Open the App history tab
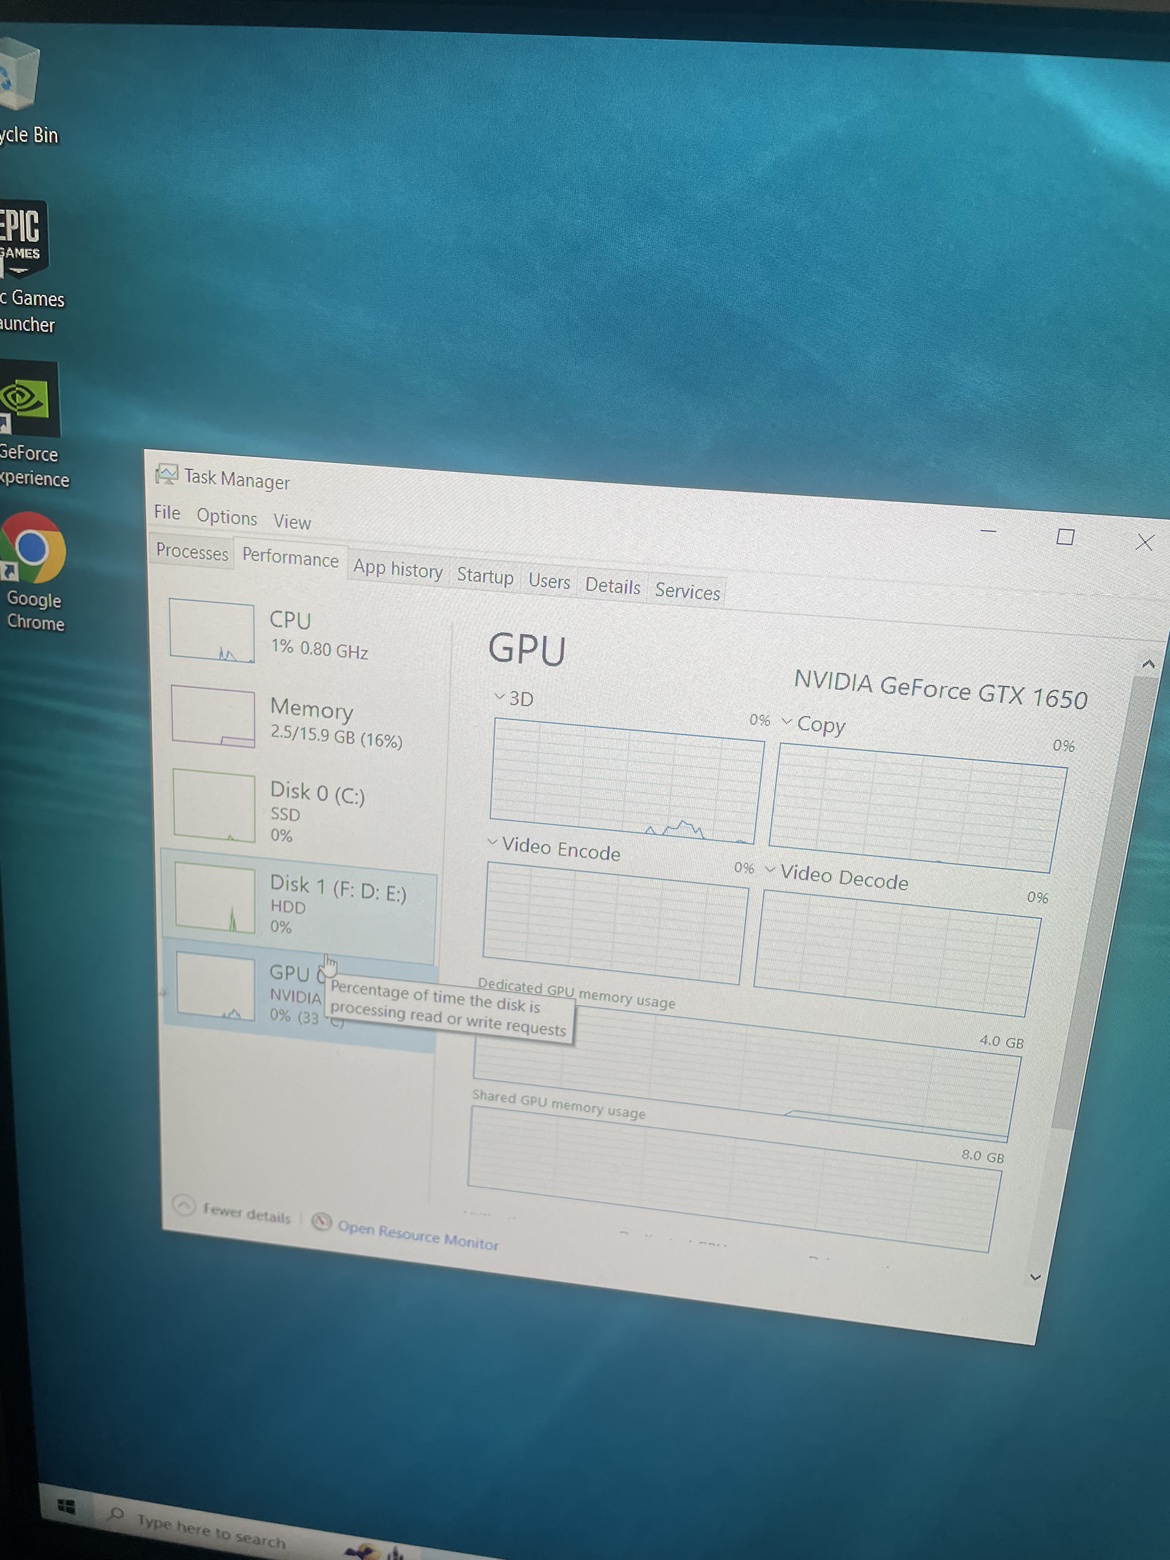Viewport: 1170px width, 1560px height. pyautogui.click(x=398, y=570)
